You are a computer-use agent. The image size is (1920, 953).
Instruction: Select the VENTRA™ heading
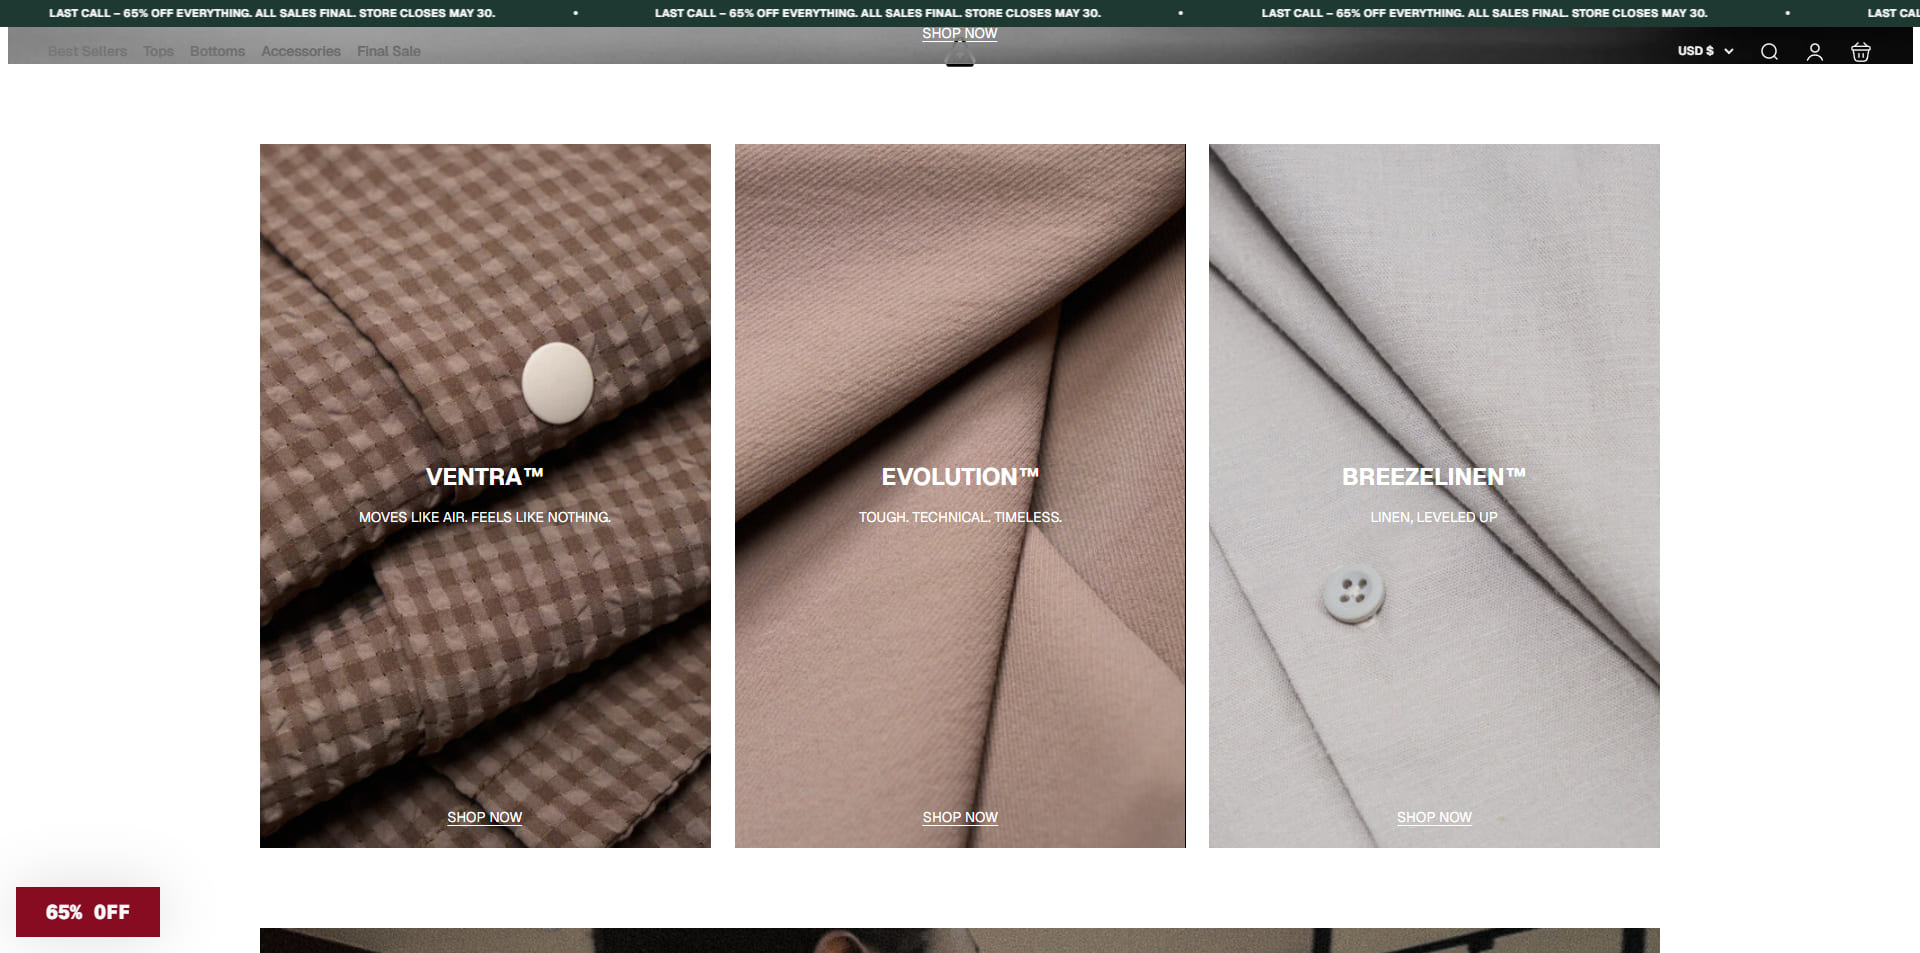coord(485,477)
